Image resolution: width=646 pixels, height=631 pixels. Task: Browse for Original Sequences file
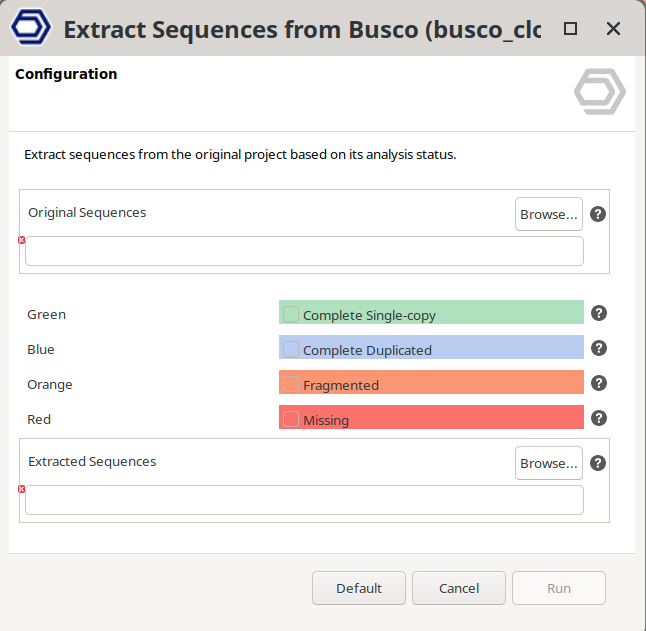[x=549, y=214]
